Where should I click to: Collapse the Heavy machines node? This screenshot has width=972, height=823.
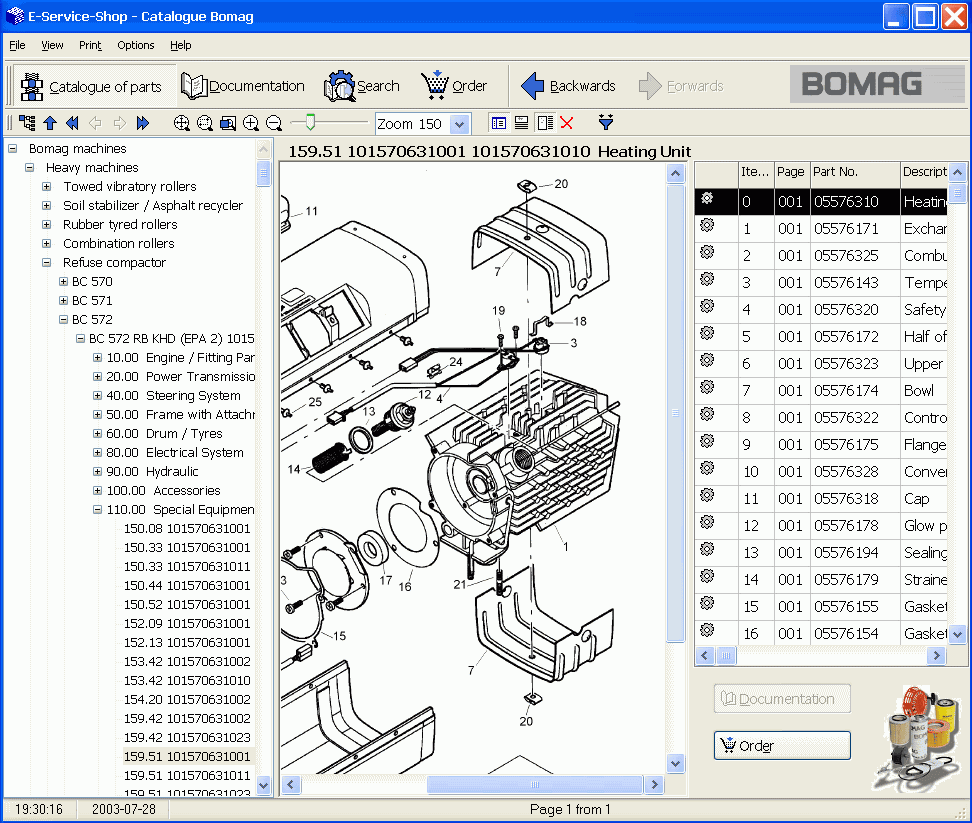[29, 167]
